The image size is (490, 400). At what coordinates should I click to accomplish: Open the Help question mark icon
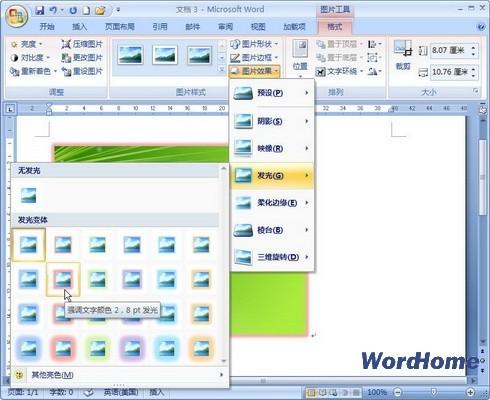click(481, 27)
